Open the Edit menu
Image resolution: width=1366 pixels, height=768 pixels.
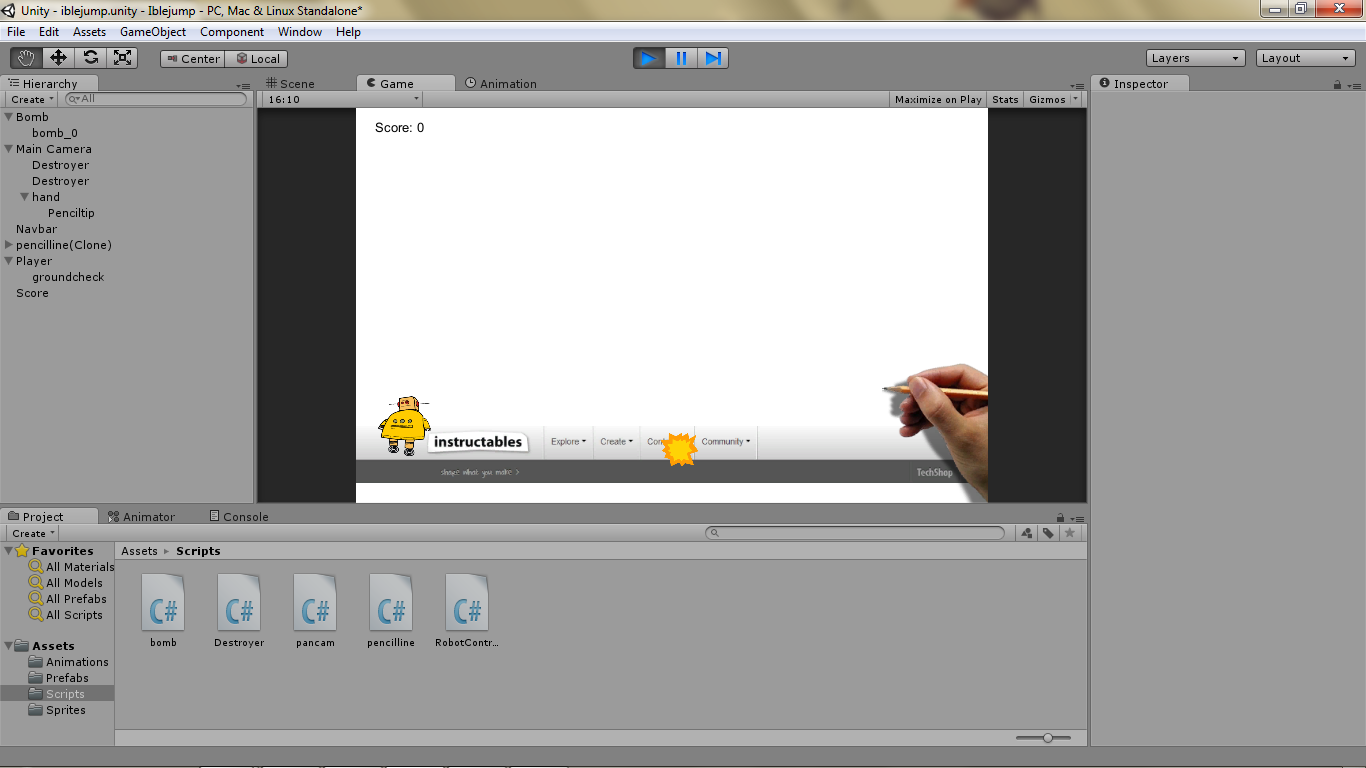click(49, 32)
